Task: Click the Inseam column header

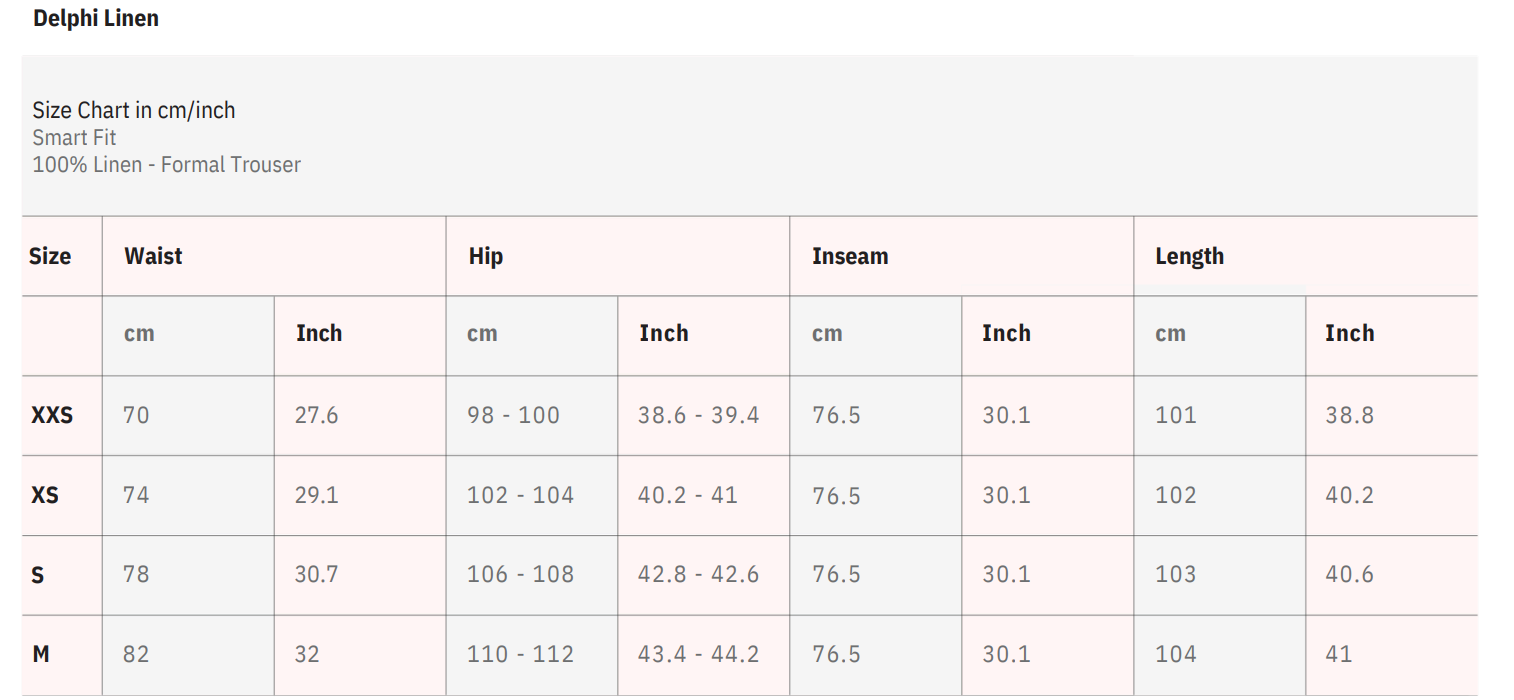Action: 850,256
